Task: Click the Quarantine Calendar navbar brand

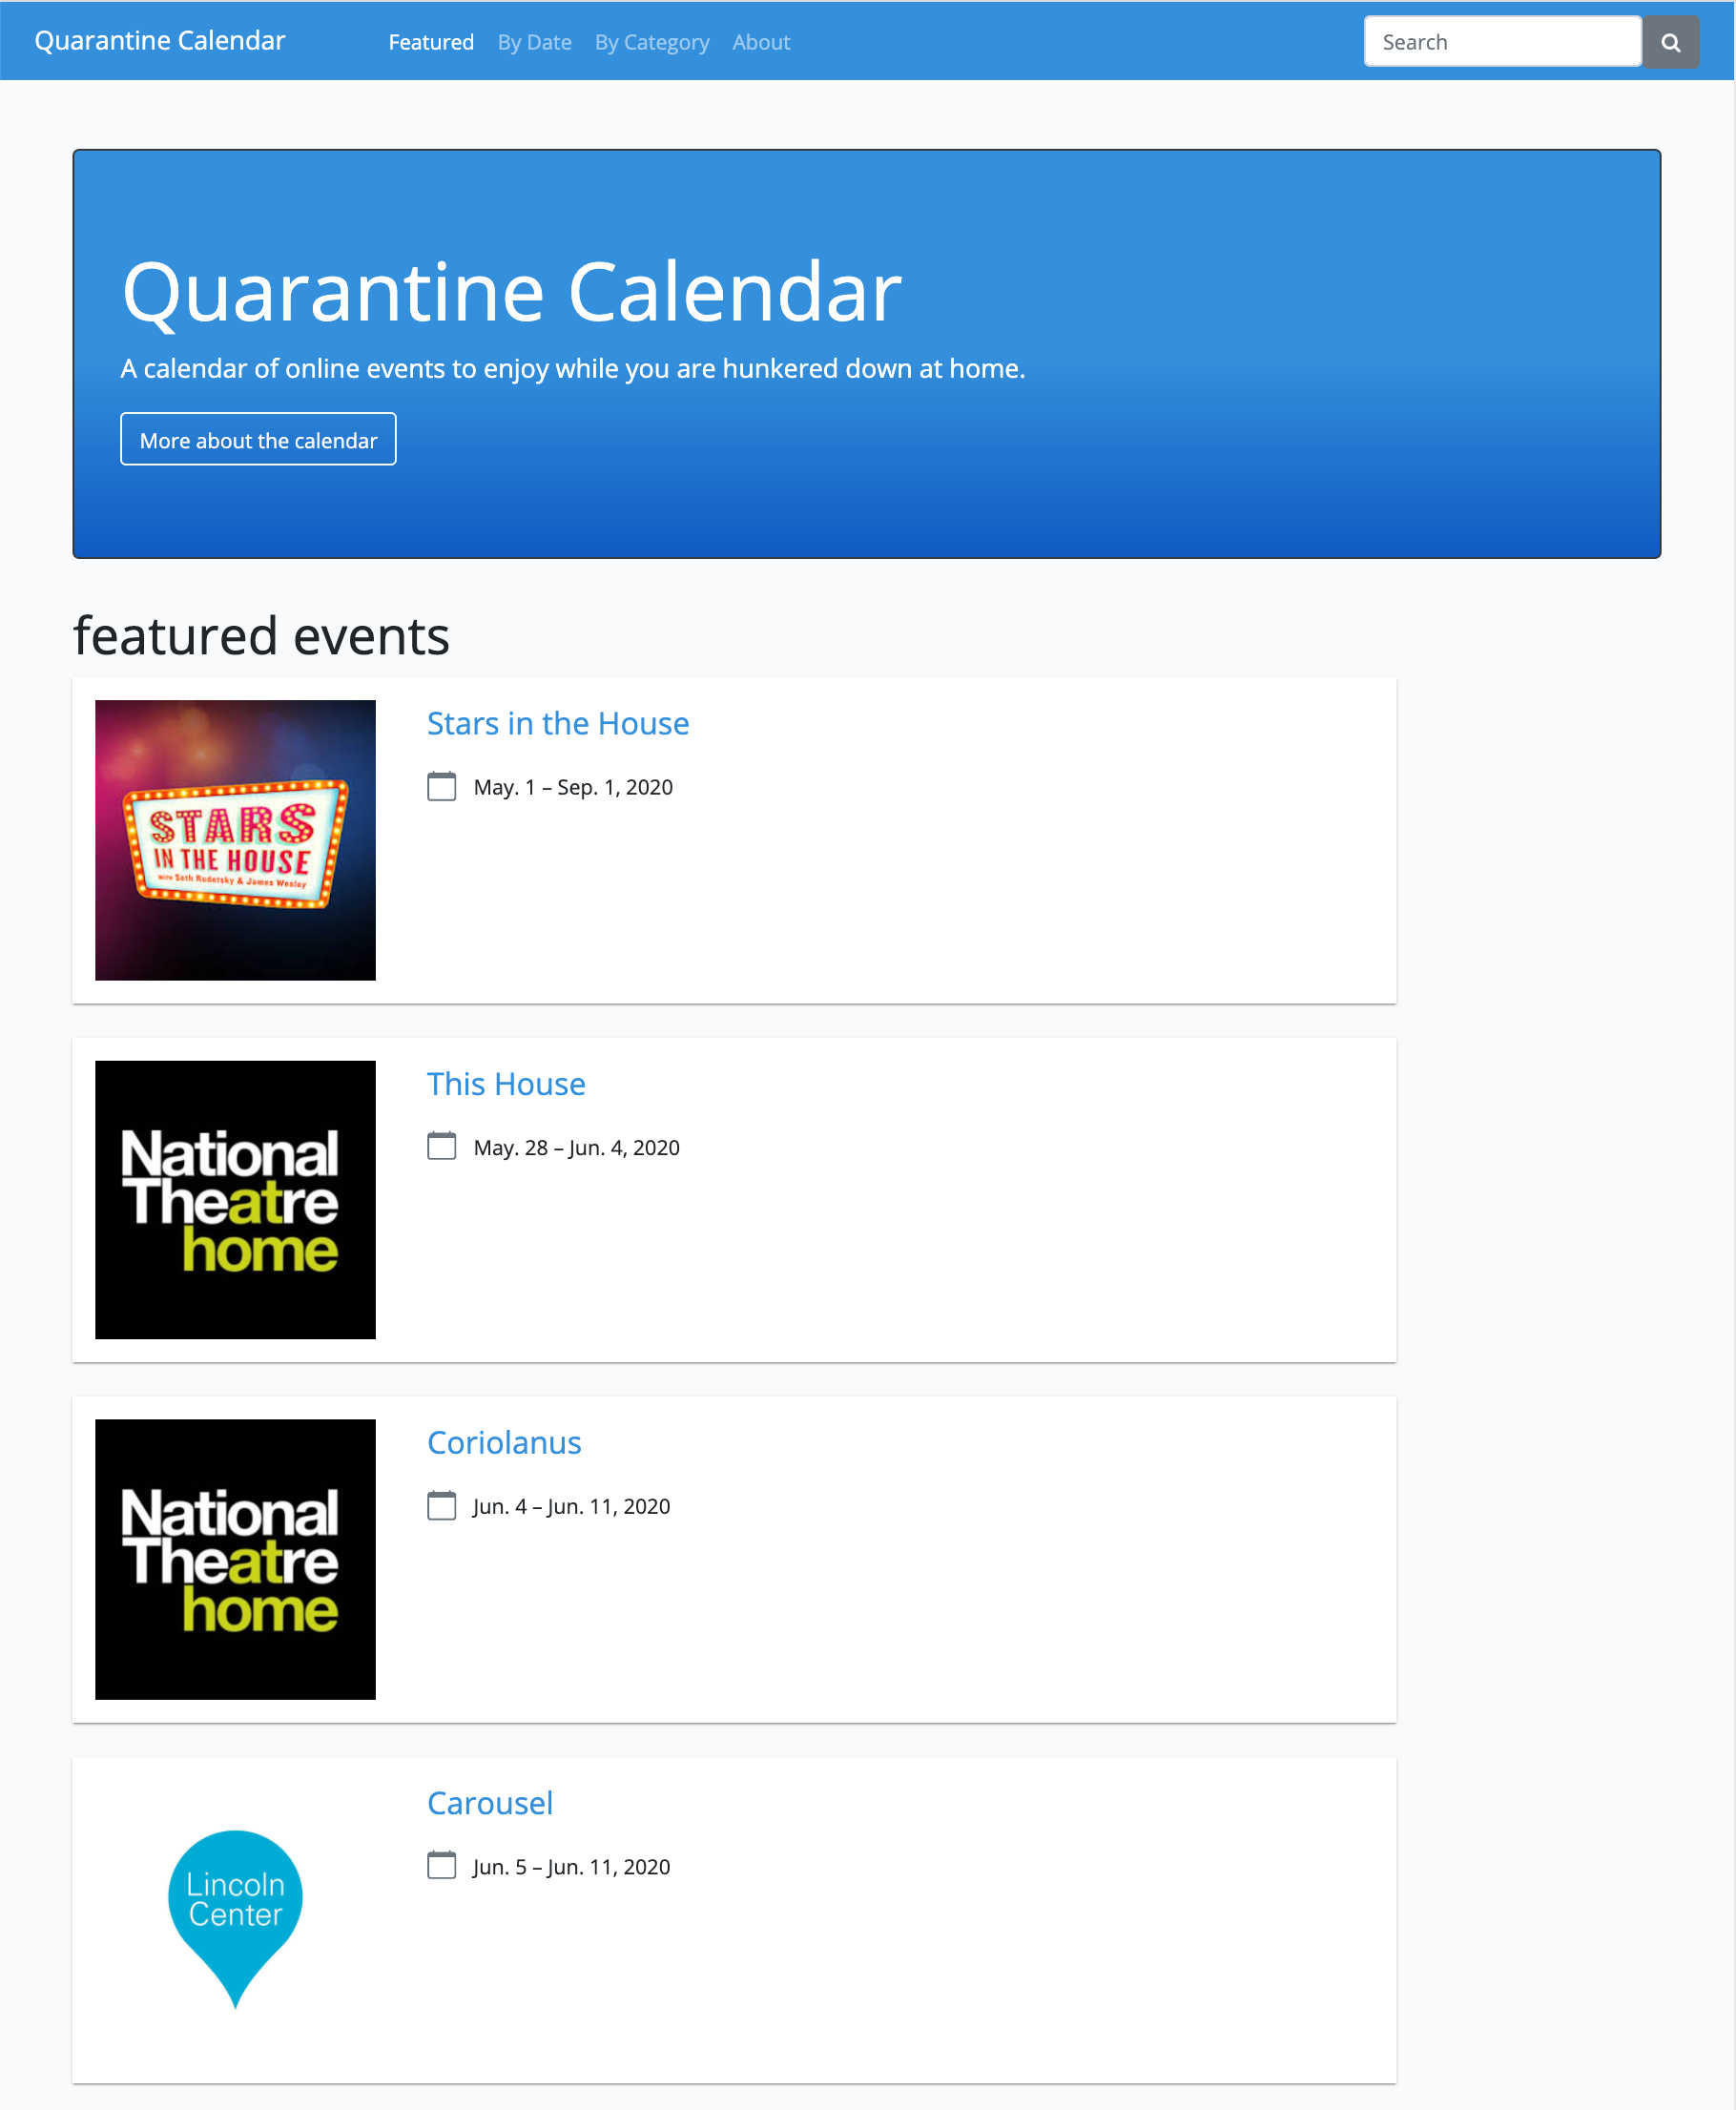Action: tap(160, 40)
